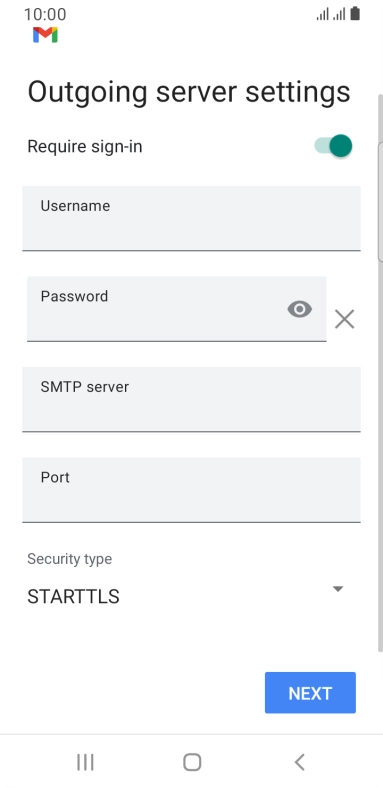
Task: Continue with the NEXT button
Action: [310, 693]
